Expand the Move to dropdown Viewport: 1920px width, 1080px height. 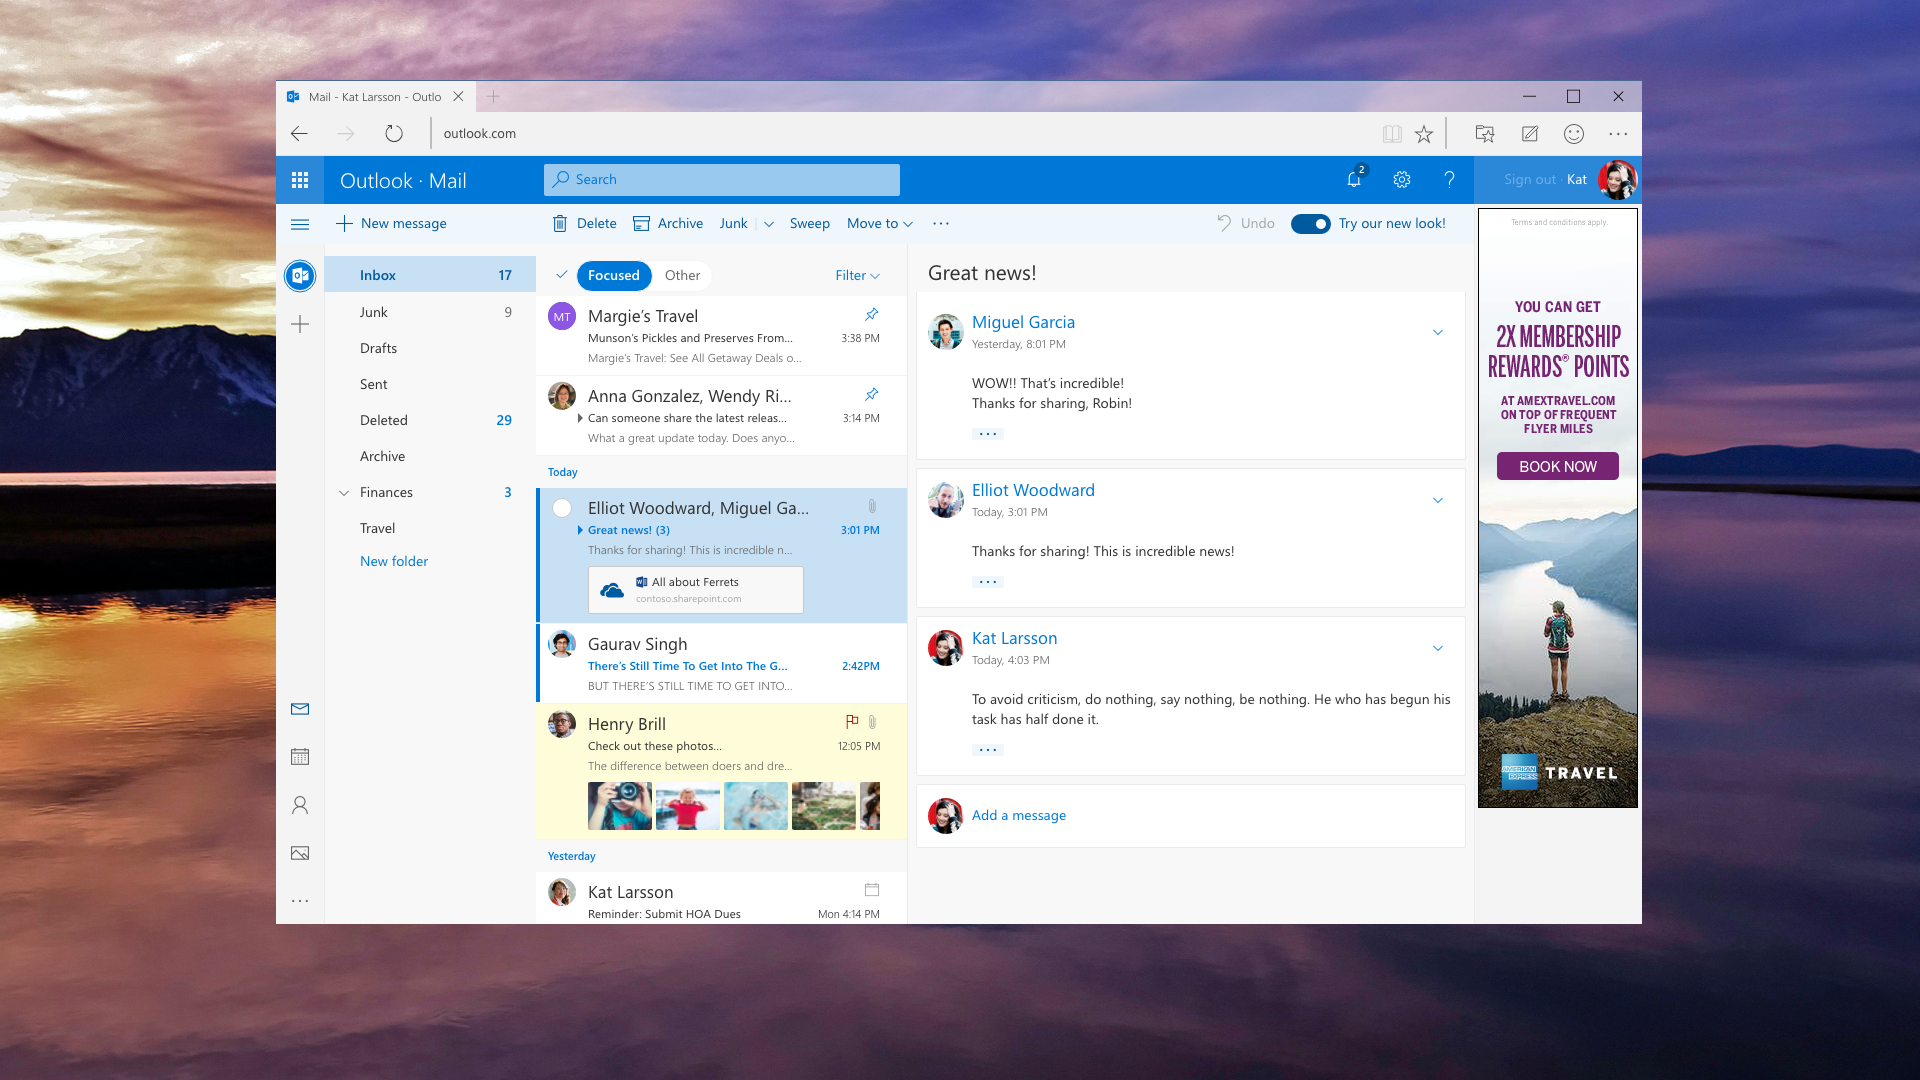[879, 224]
